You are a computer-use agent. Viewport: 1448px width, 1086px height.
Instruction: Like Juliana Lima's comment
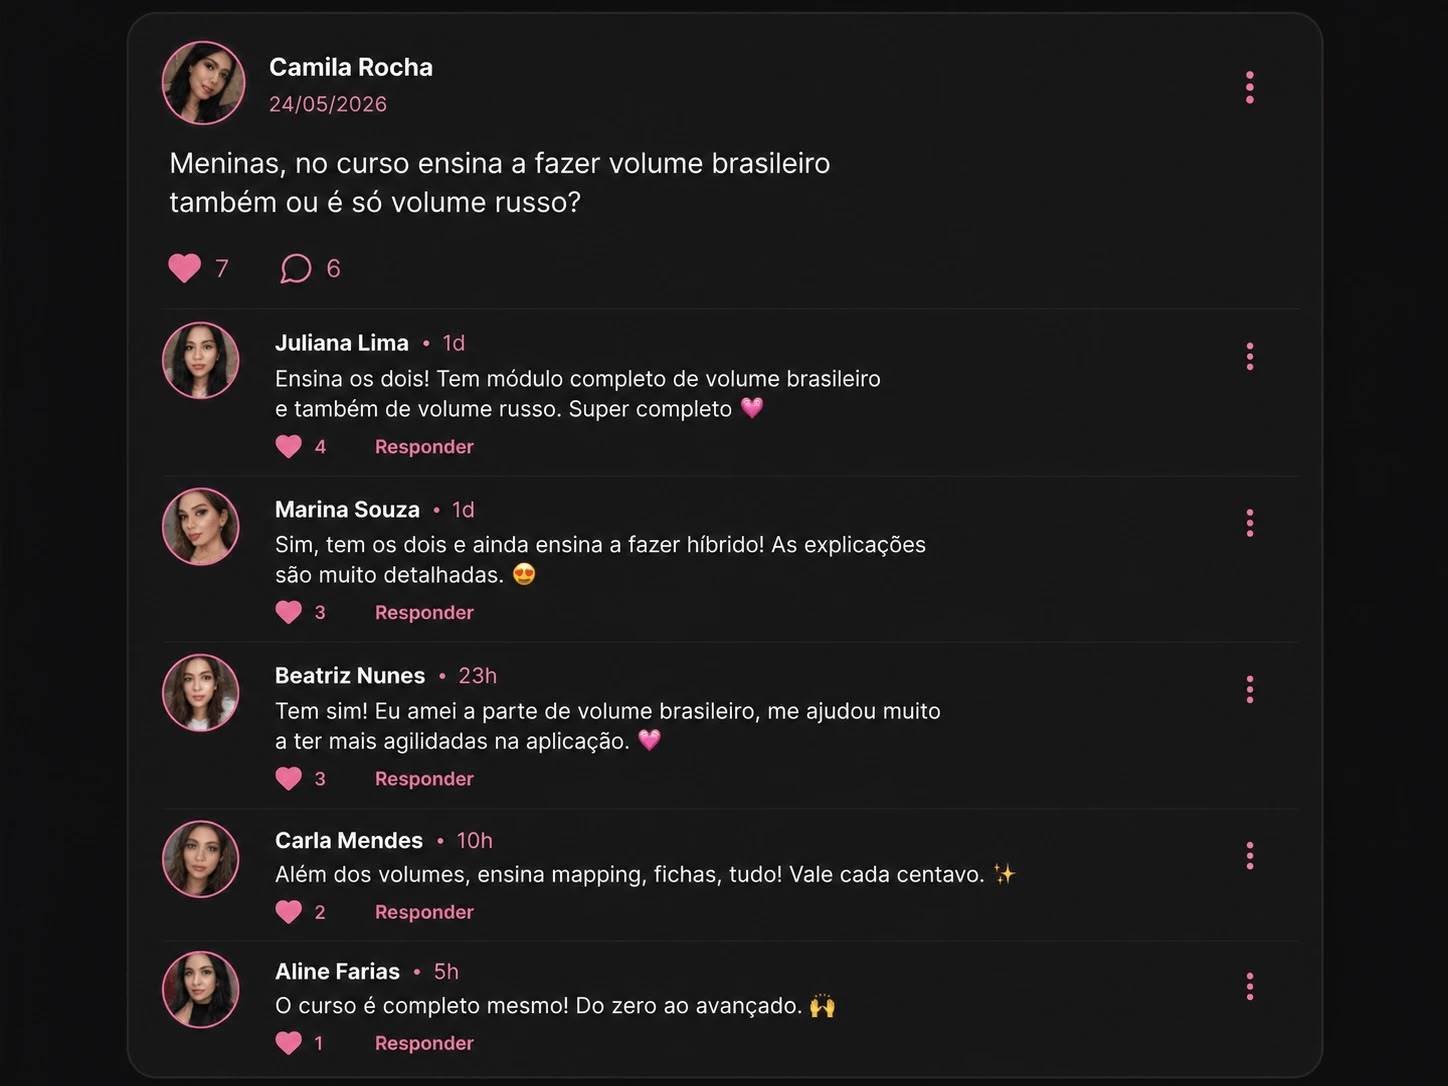coord(289,447)
